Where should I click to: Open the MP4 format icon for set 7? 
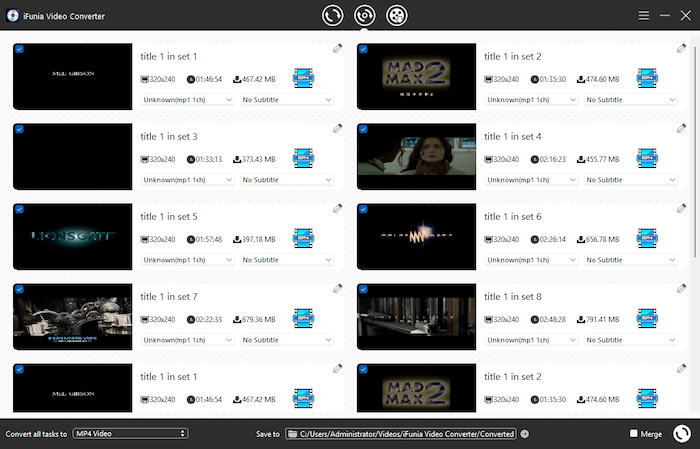click(304, 317)
